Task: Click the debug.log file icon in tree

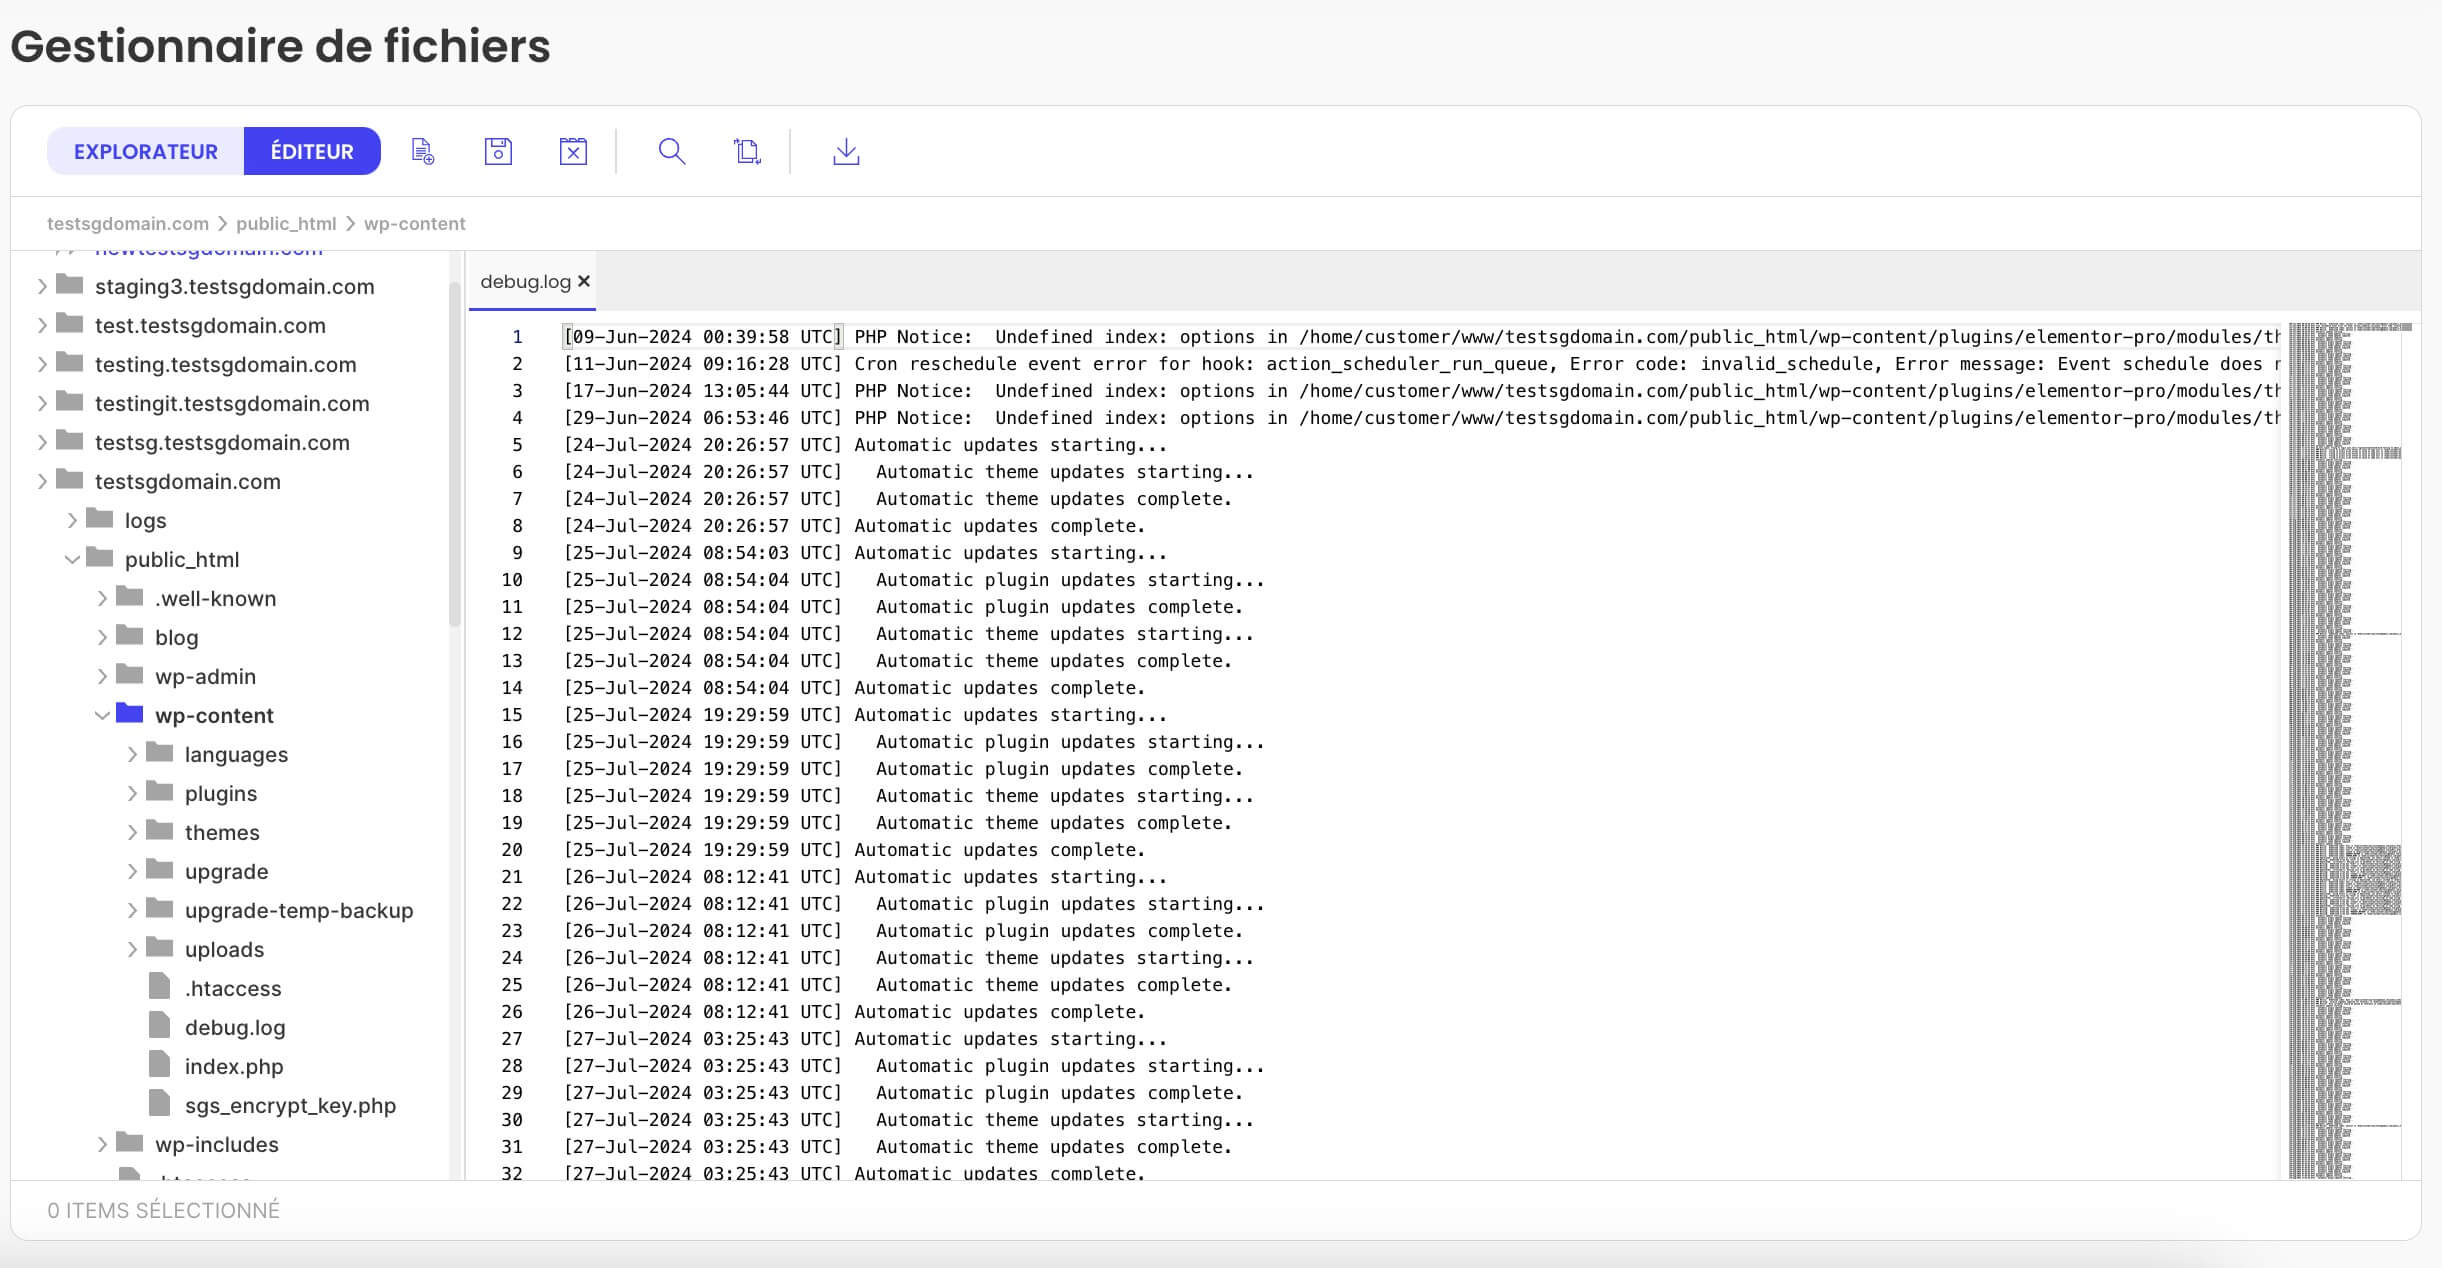Action: (160, 1025)
